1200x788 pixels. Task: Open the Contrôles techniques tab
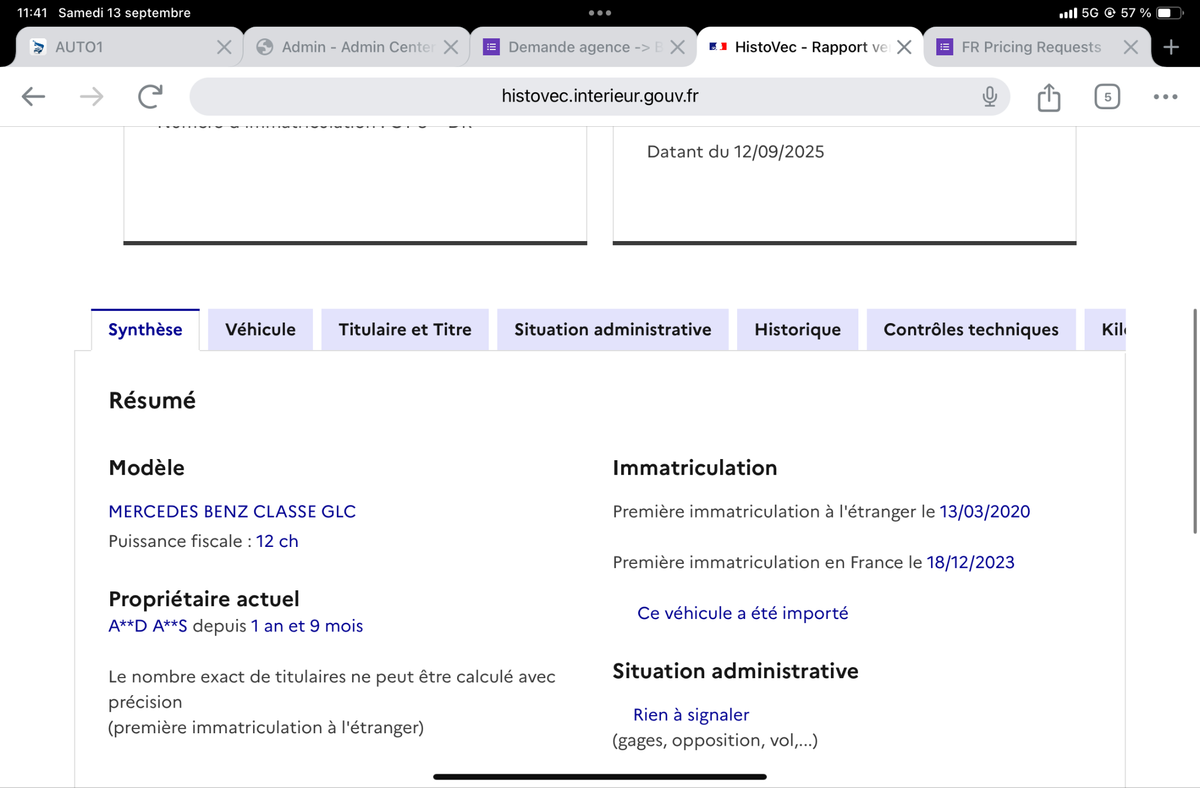(x=971, y=329)
